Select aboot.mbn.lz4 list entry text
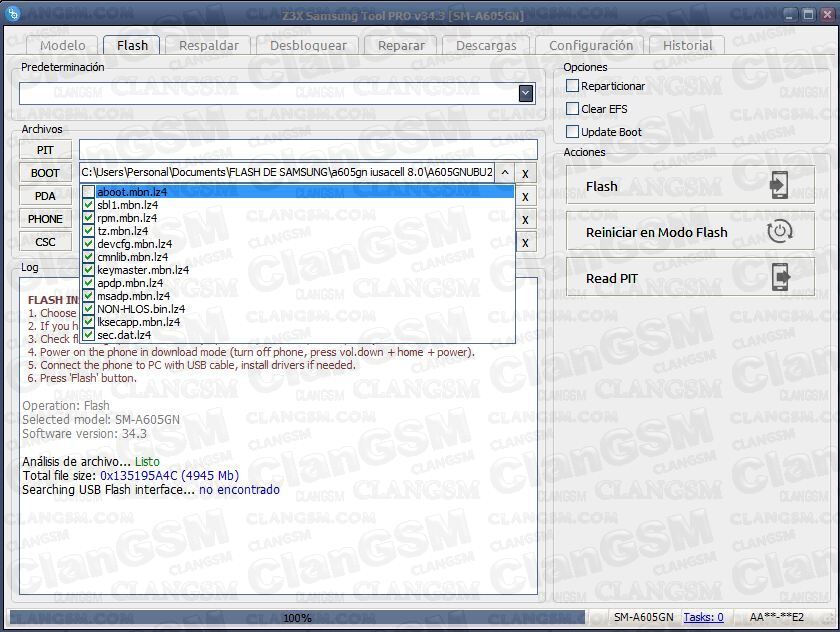 [x=132, y=192]
